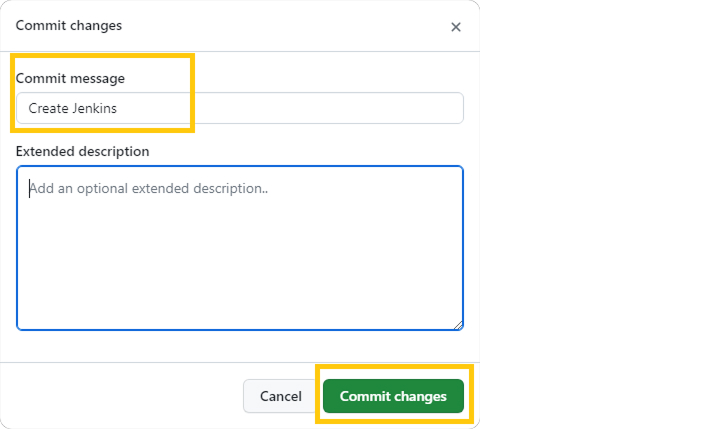716x429 pixels.
Task: Click the Commit message input field
Action: point(240,108)
